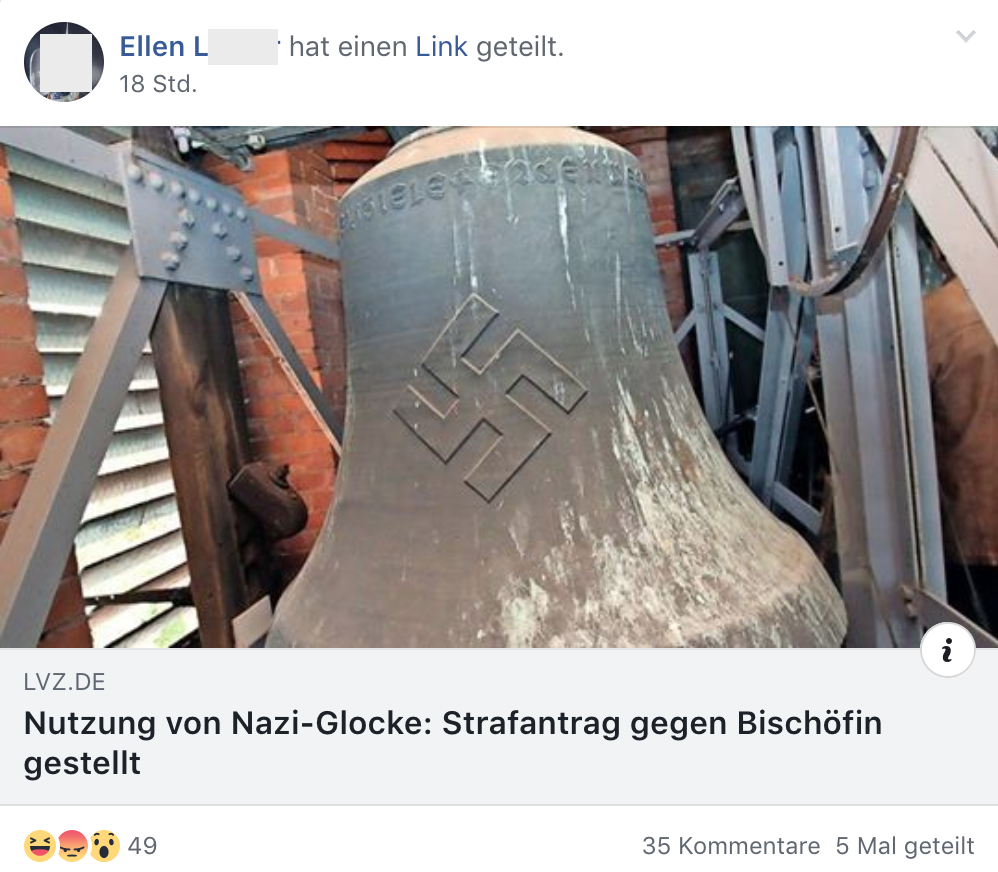Image resolution: width=998 pixels, height=872 pixels.
Task: Click the surprised Wow reaction emoji
Action: (x=104, y=846)
